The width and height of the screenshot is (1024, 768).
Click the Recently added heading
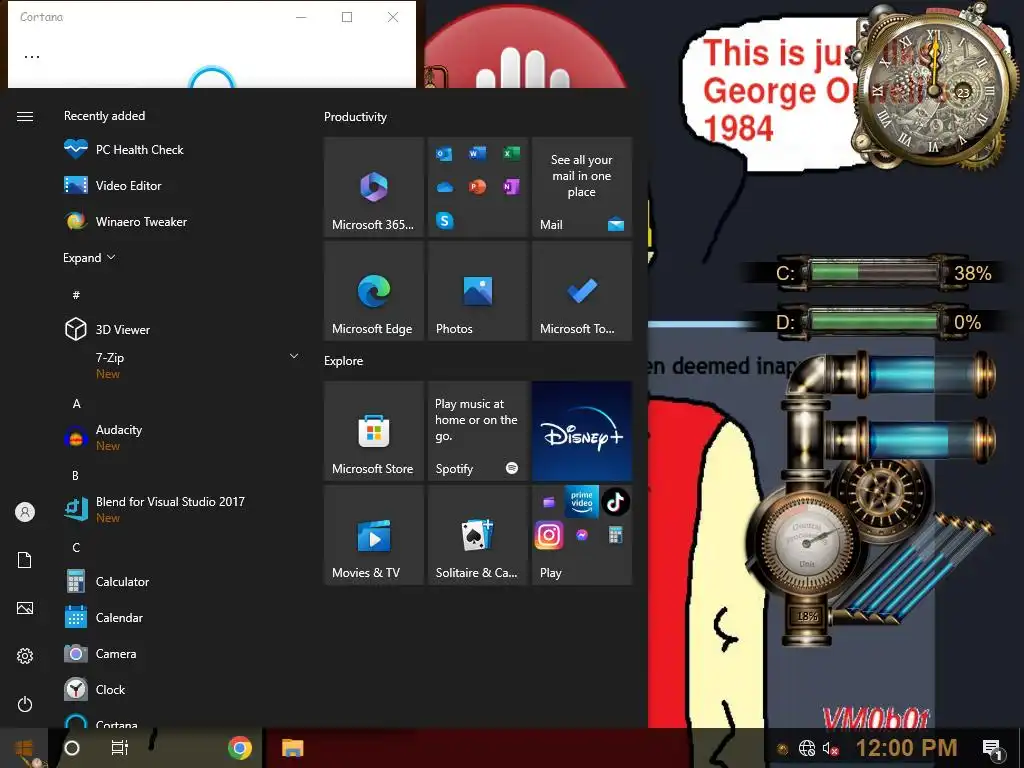tap(104, 116)
